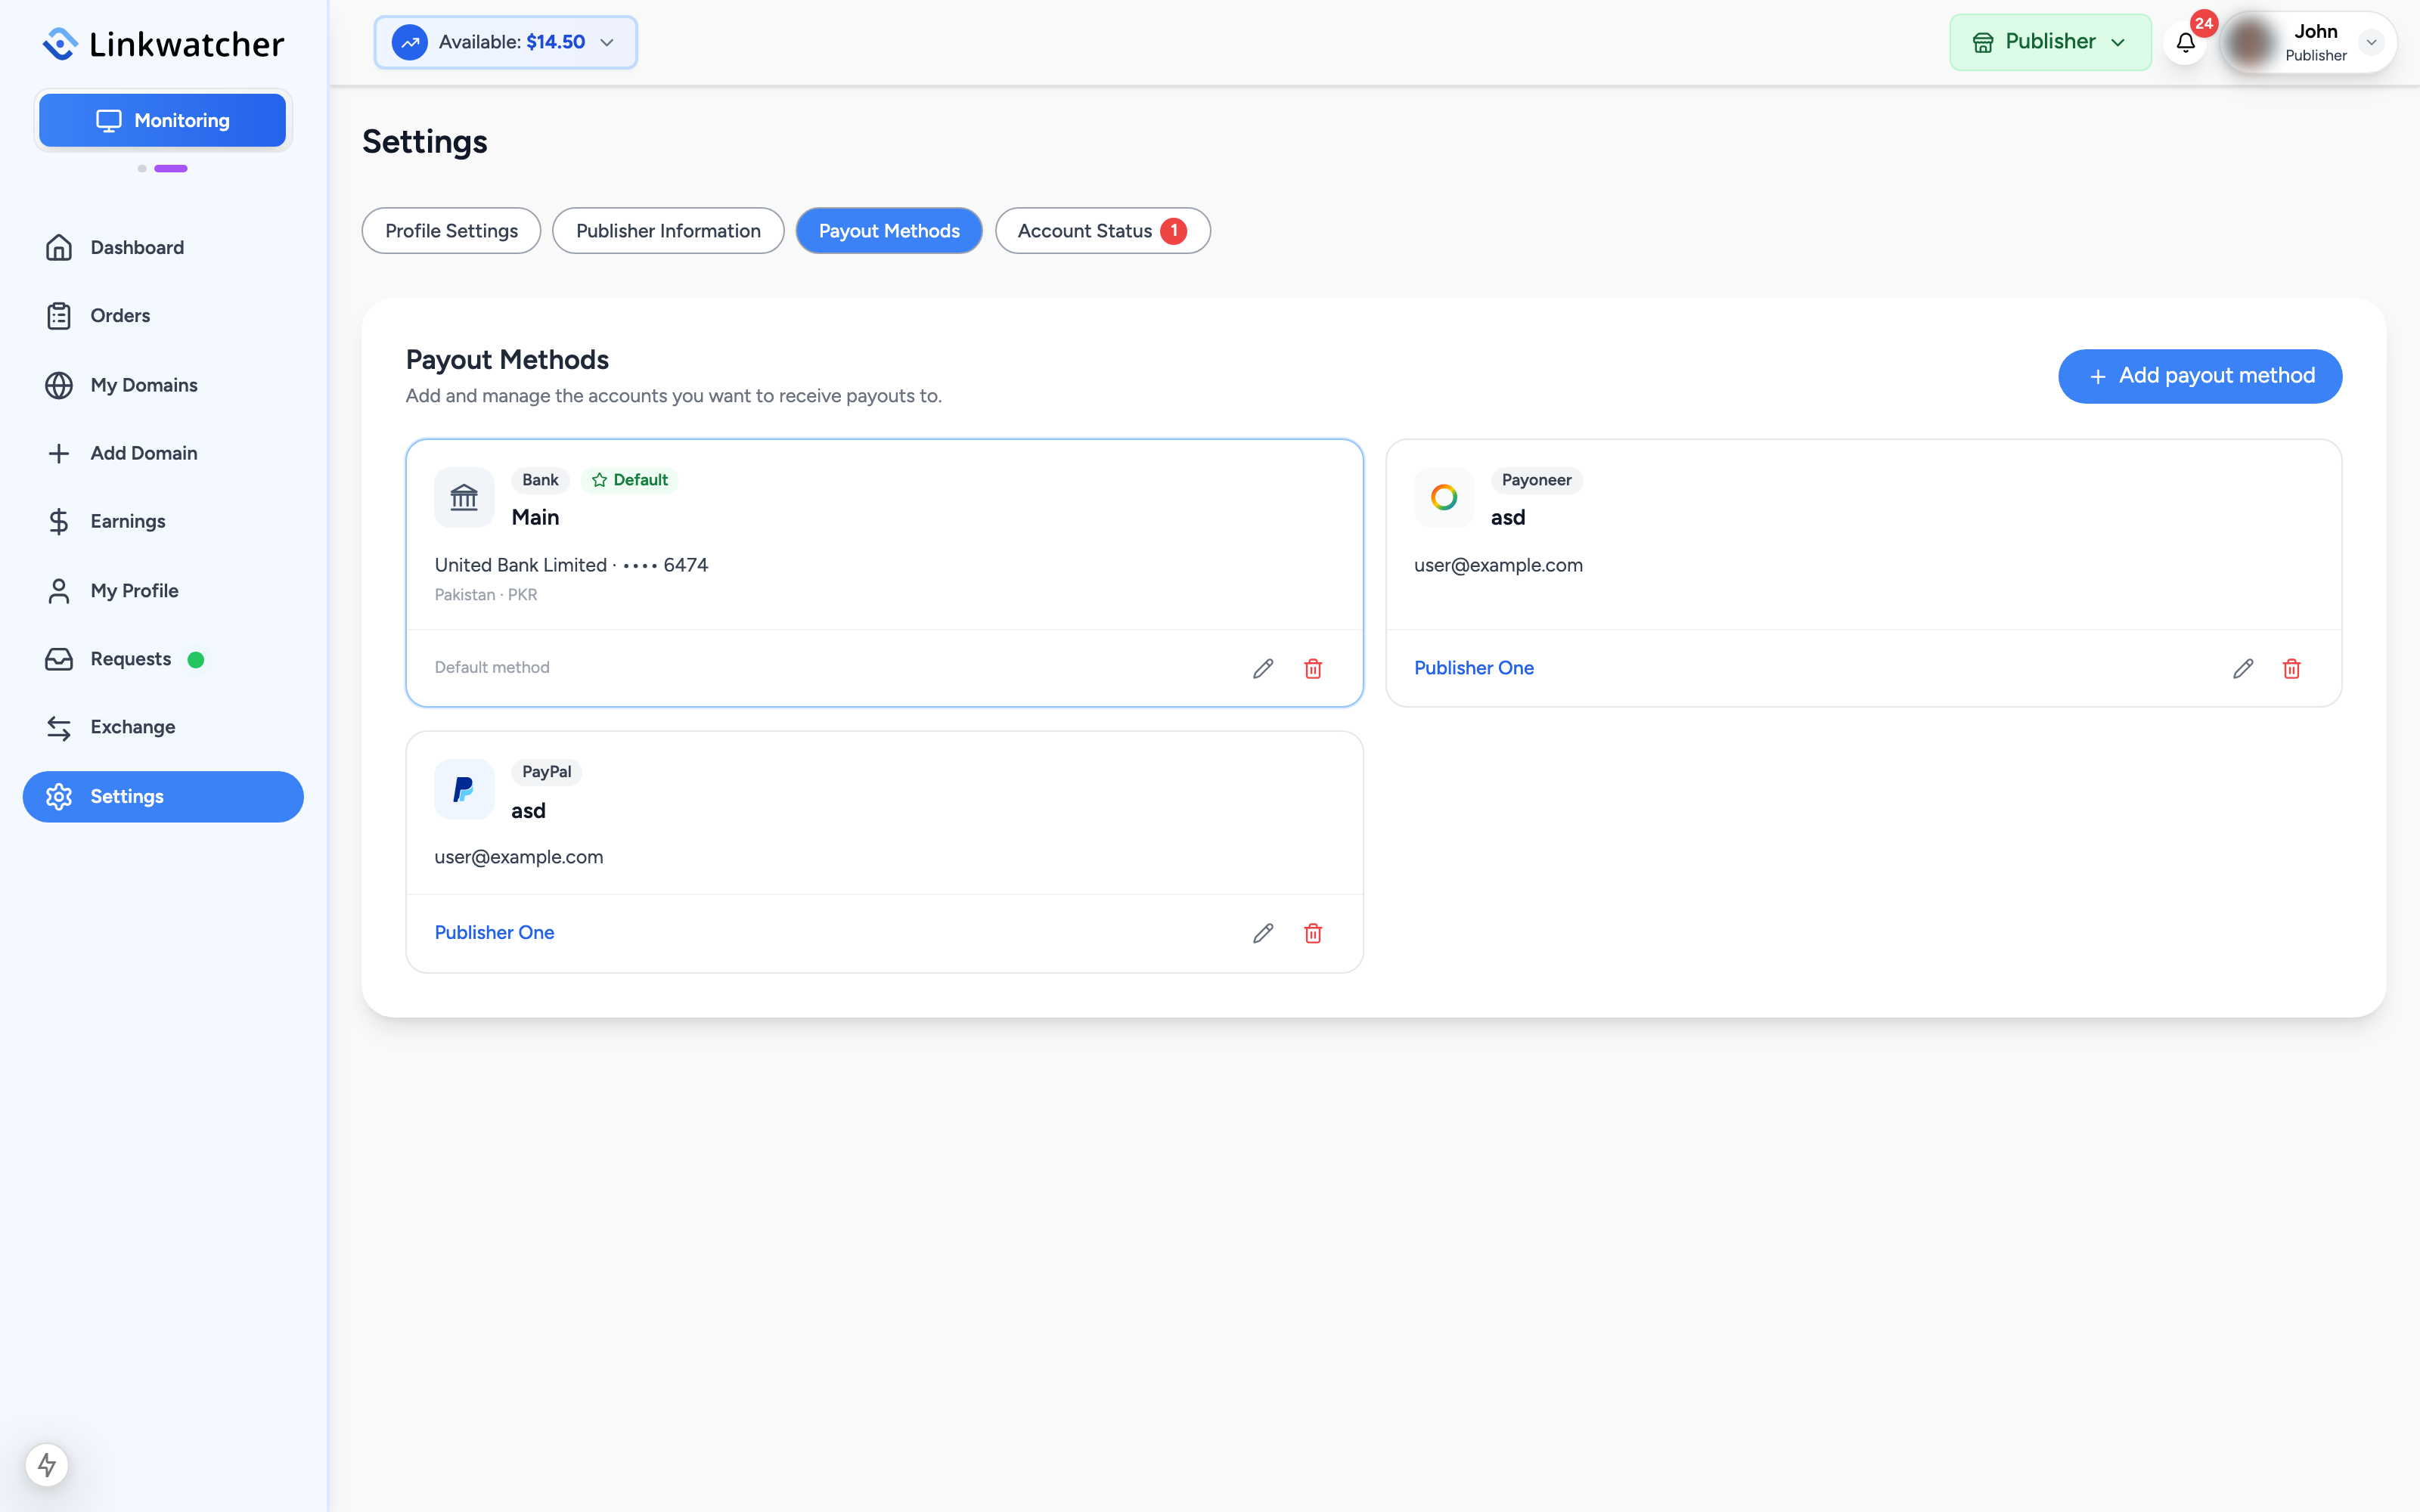Viewport: 2420px width, 1512px height.
Task: Open the Publisher role dropdown
Action: pyautogui.click(x=2050, y=42)
